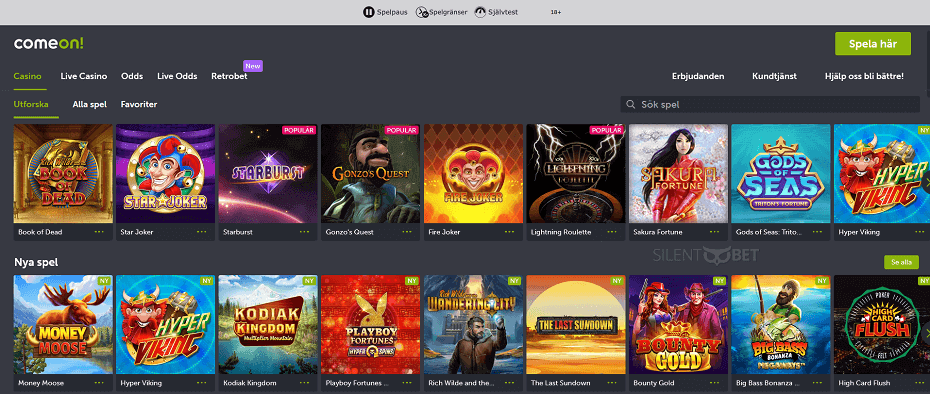Open the Självtest gauge icon
The width and height of the screenshot is (930, 394).
click(480, 12)
